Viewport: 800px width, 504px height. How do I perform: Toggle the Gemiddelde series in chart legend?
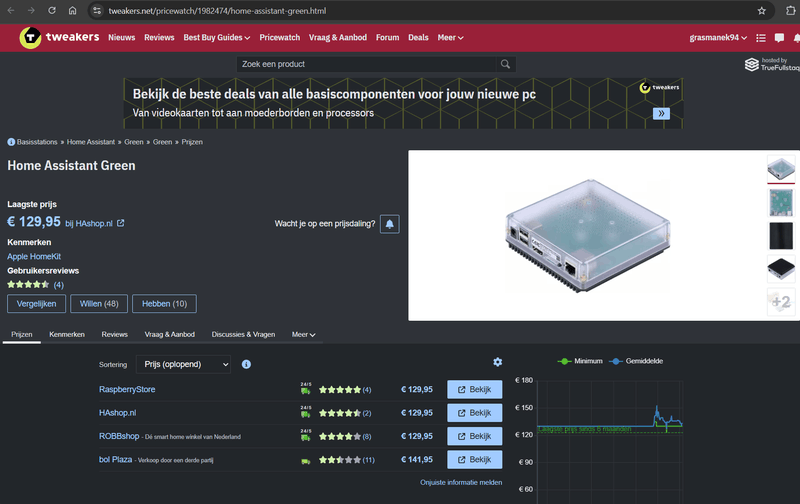click(x=636, y=361)
